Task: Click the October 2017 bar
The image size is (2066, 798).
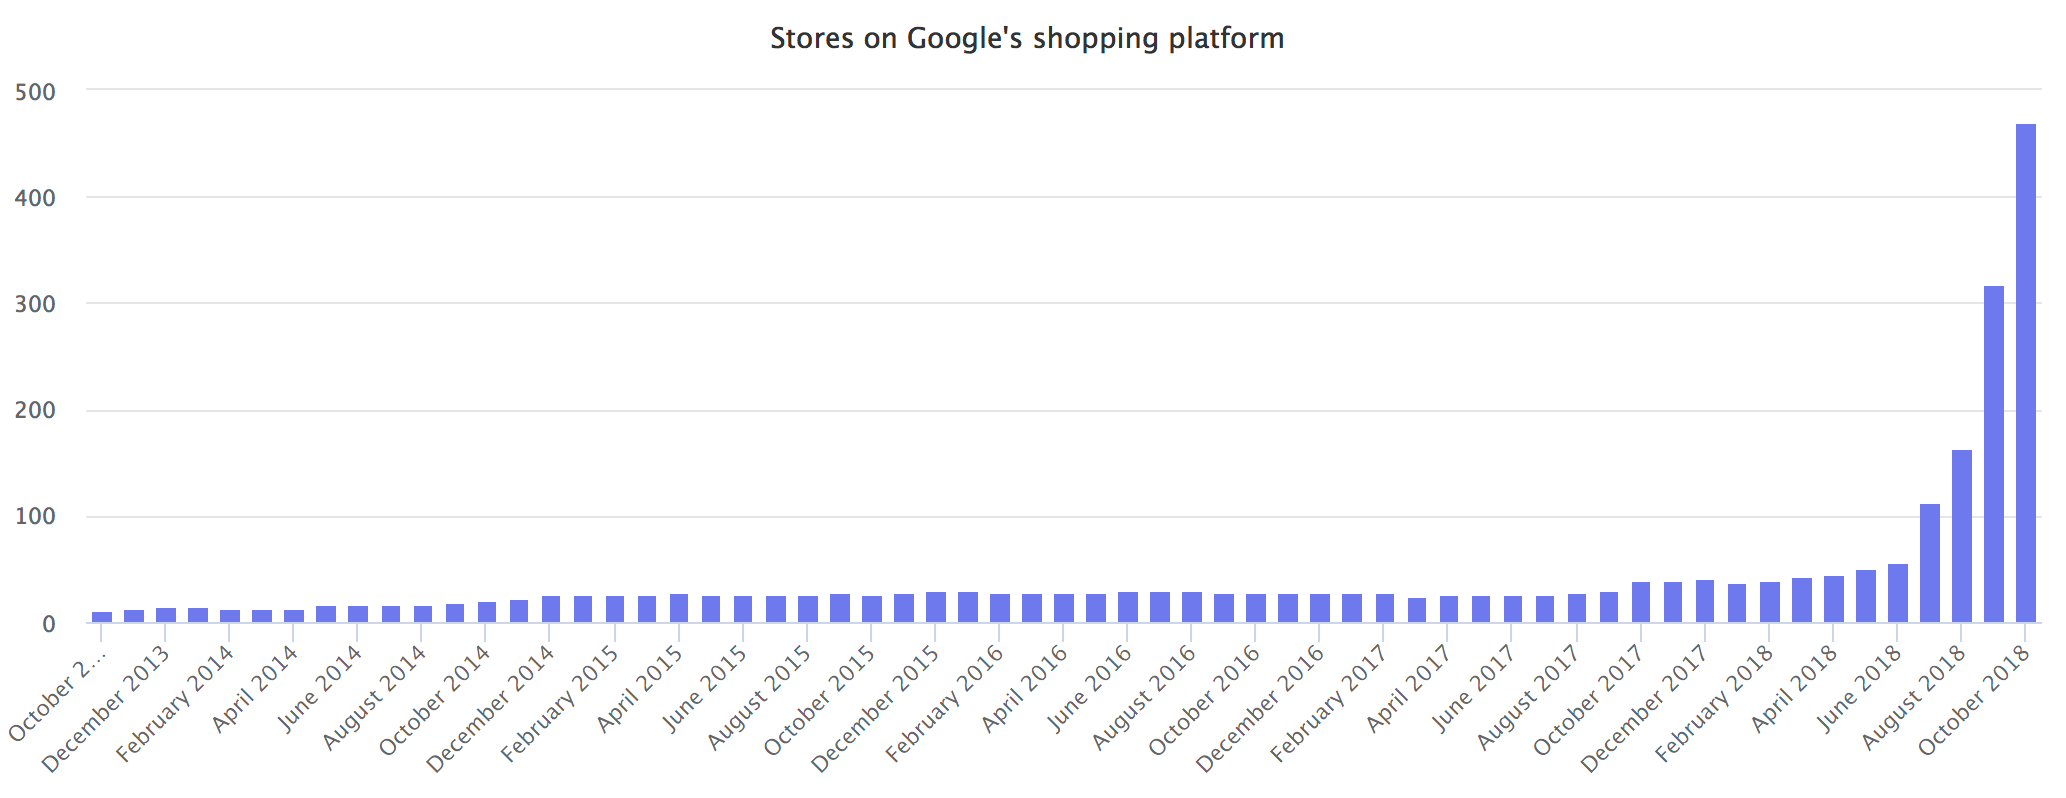Action: point(1641,602)
